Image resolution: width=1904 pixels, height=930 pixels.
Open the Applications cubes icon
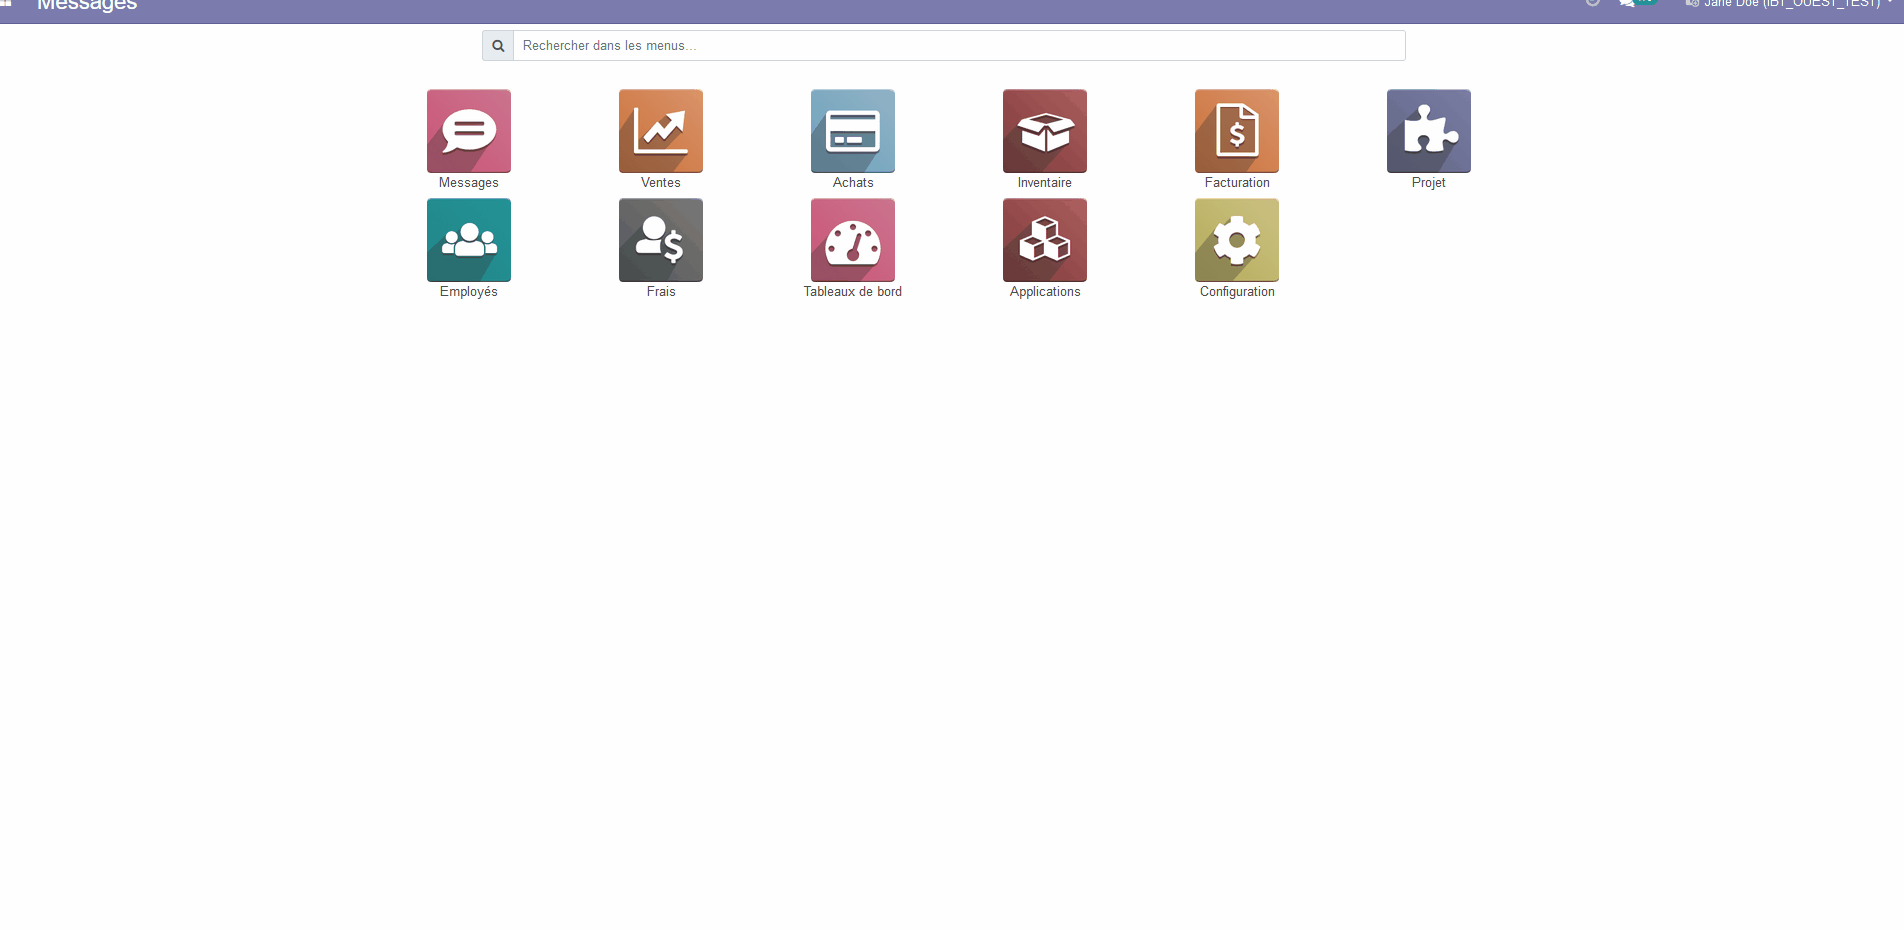(1044, 240)
